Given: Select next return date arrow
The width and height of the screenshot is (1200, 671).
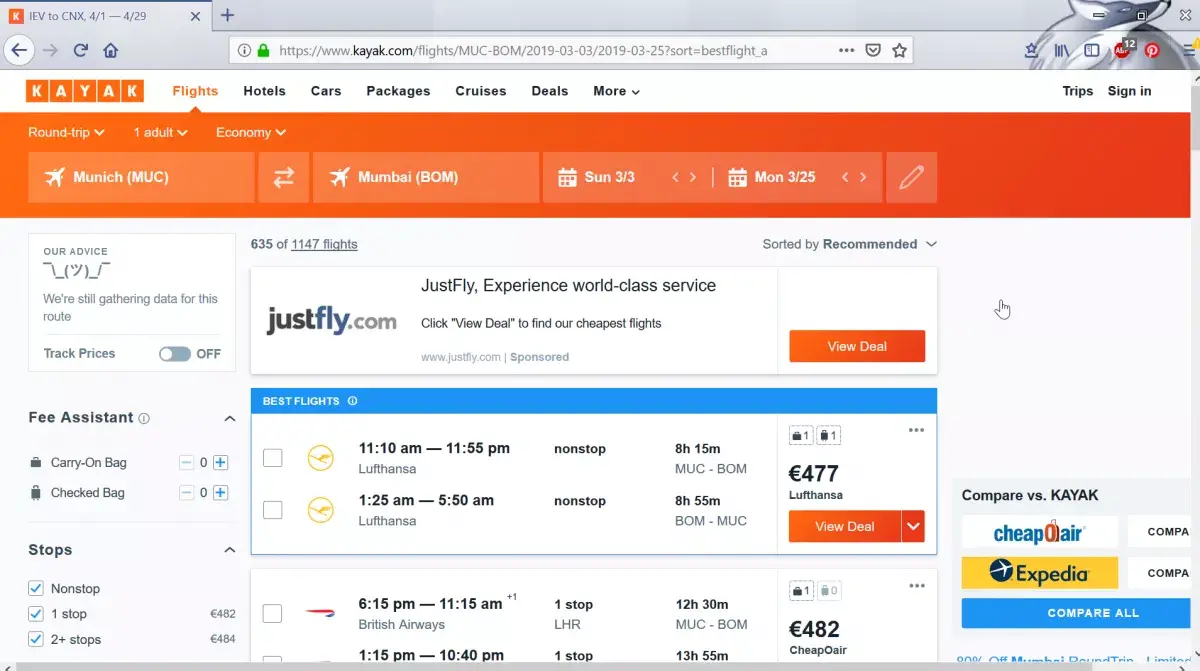Looking at the screenshot, I should [863, 177].
